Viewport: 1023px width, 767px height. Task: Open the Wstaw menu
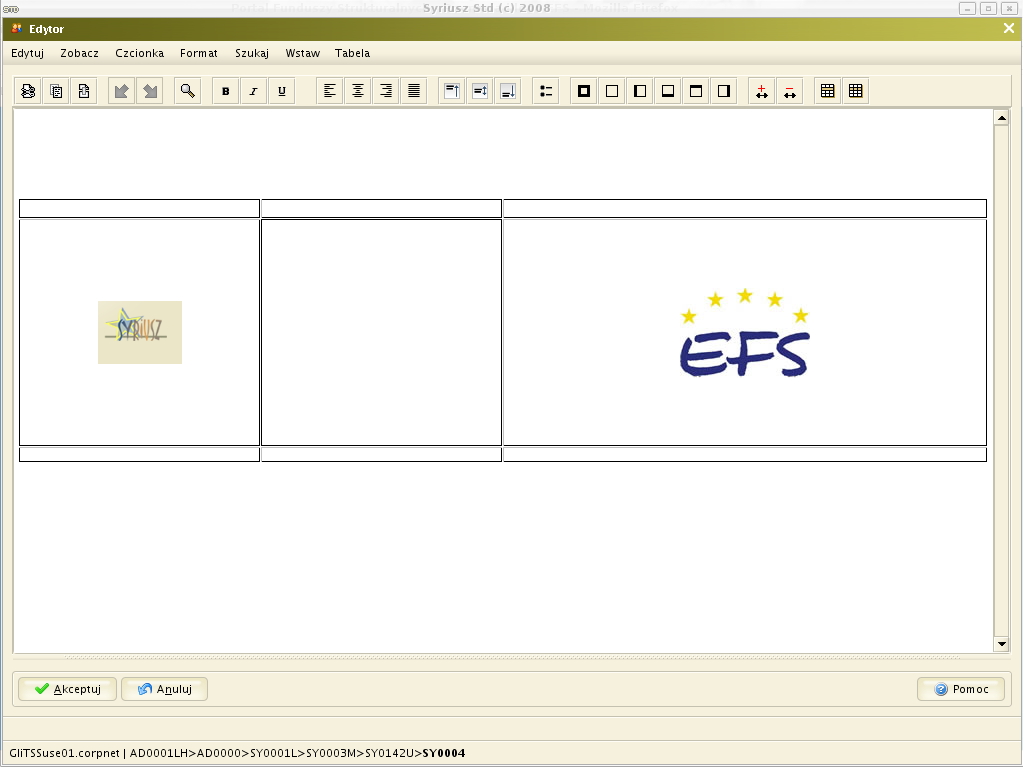(x=303, y=53)
